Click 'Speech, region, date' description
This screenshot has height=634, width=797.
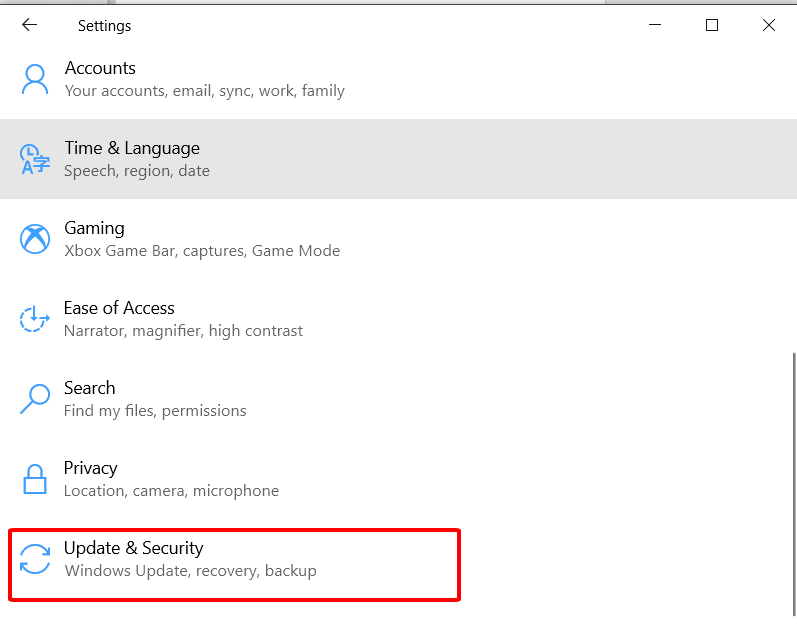[137, 171]
